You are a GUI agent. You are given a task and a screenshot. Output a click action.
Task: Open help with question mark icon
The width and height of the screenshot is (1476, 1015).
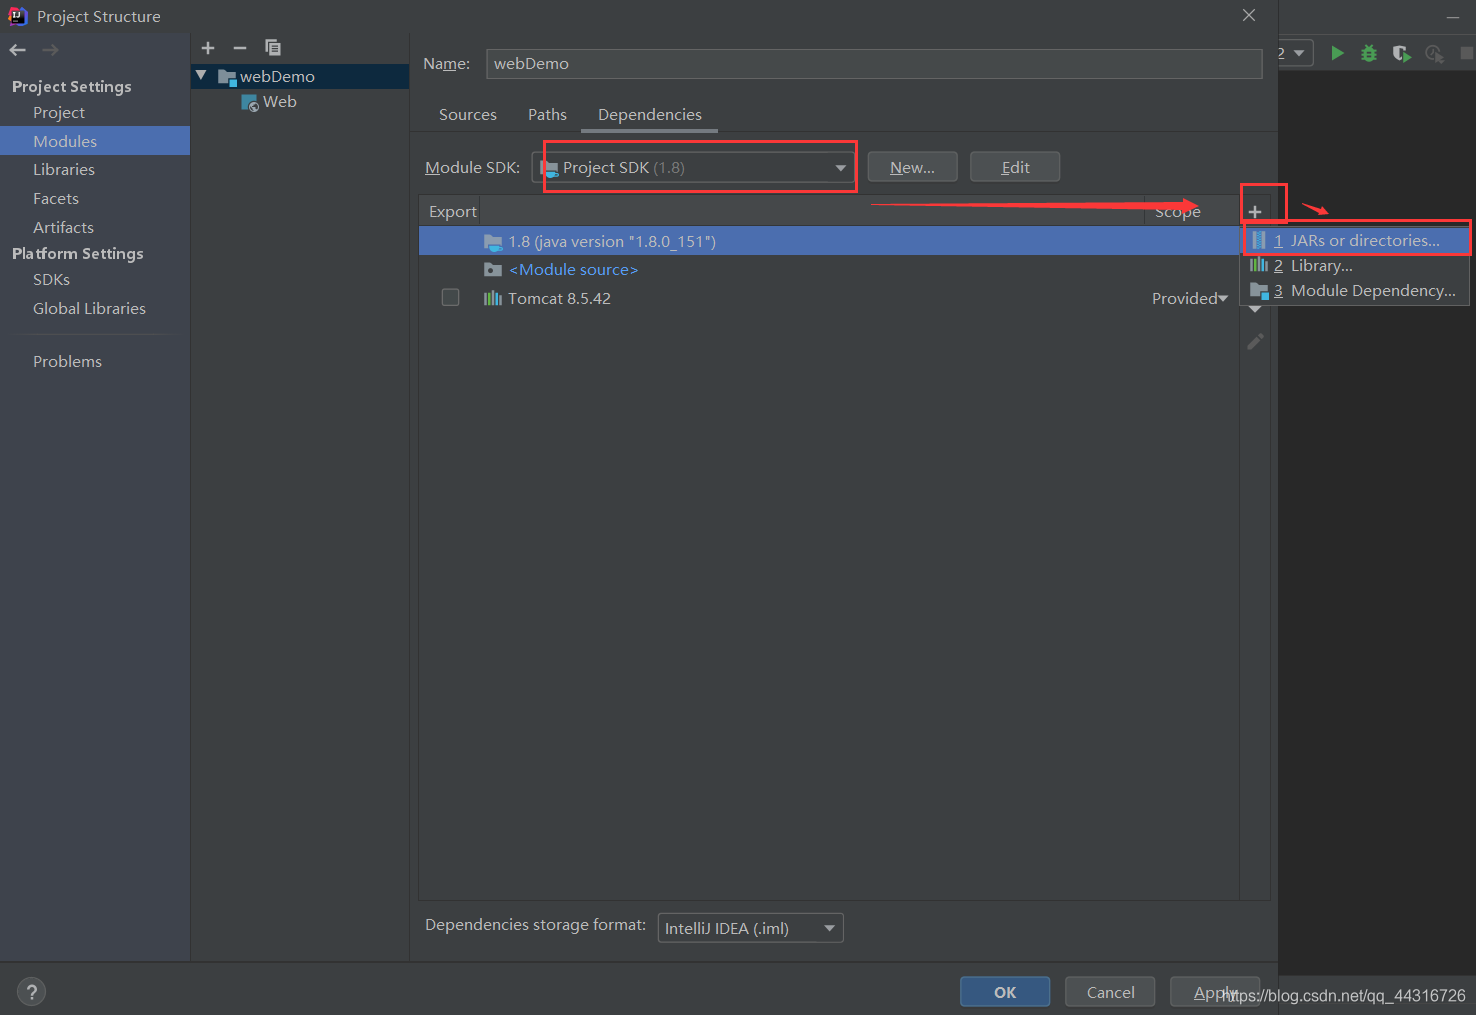(32, 992)
